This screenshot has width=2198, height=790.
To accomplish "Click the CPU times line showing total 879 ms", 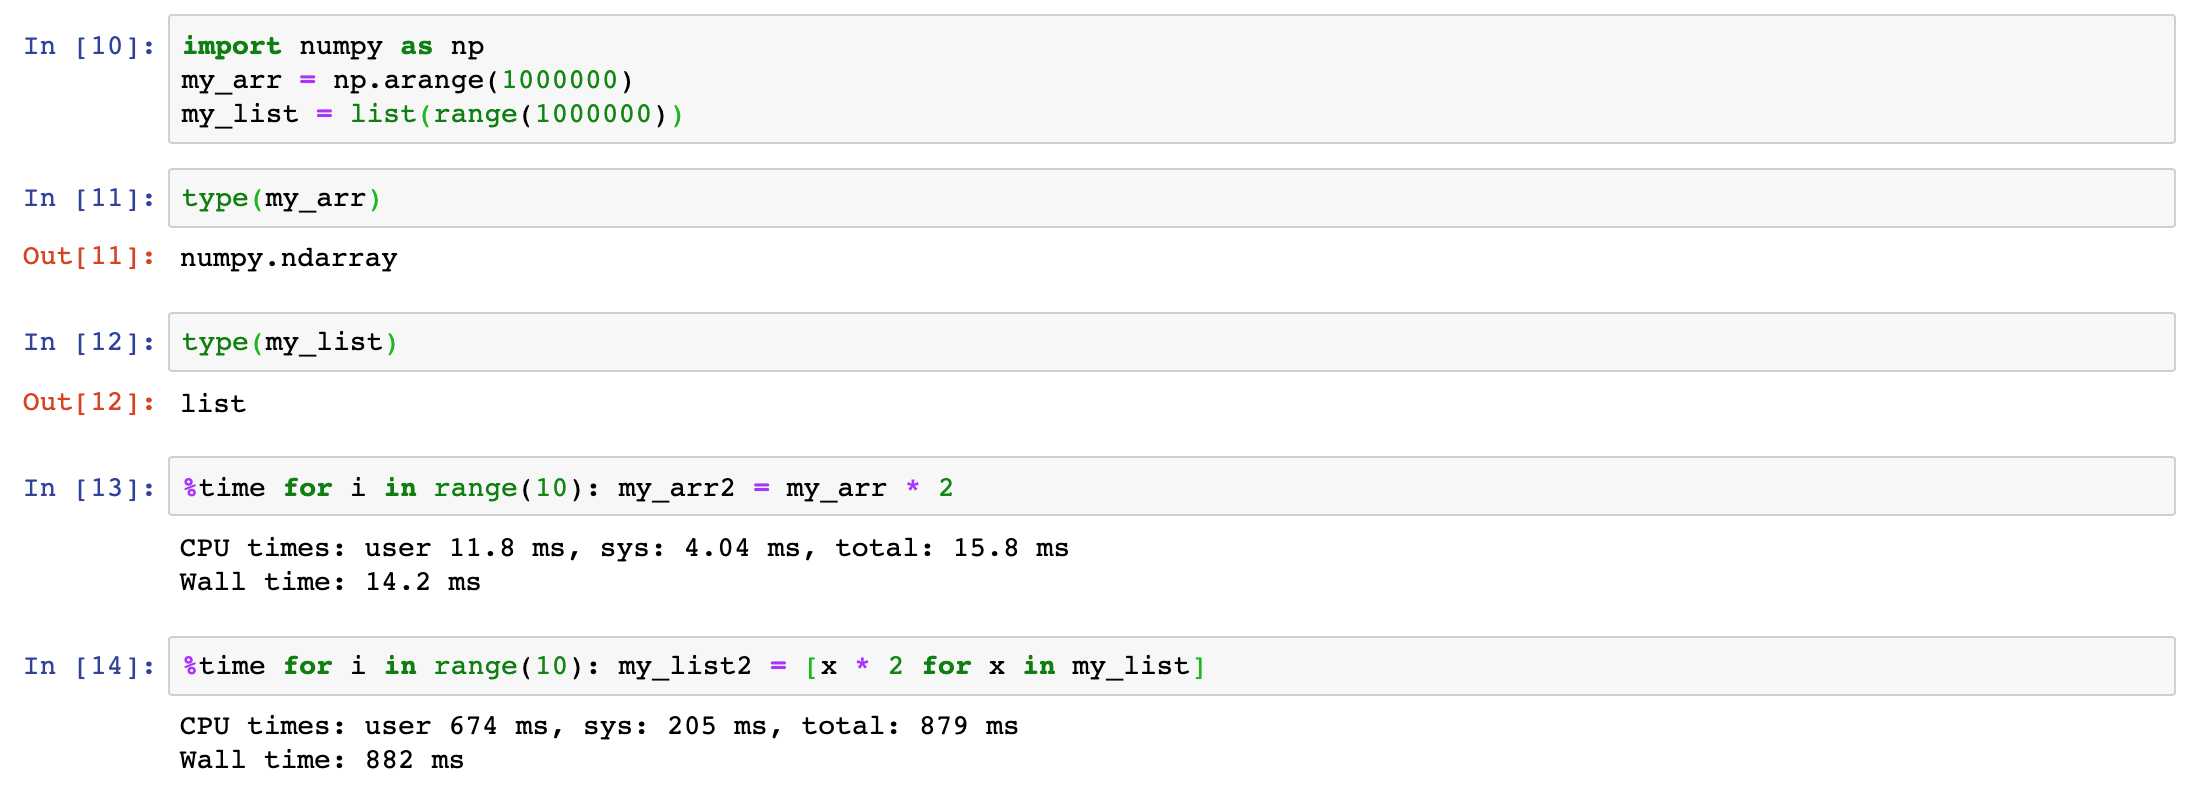I will click(599, 726).
